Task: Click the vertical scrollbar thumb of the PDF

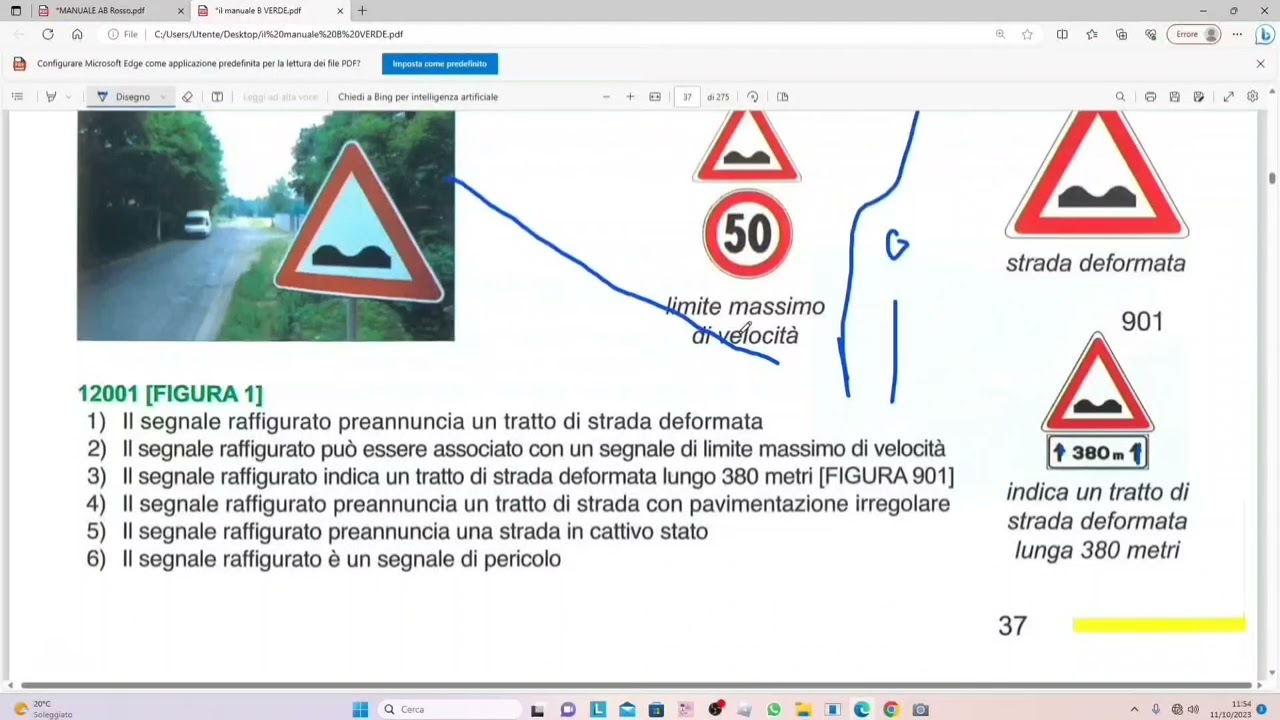Action: coord(1272,178)
